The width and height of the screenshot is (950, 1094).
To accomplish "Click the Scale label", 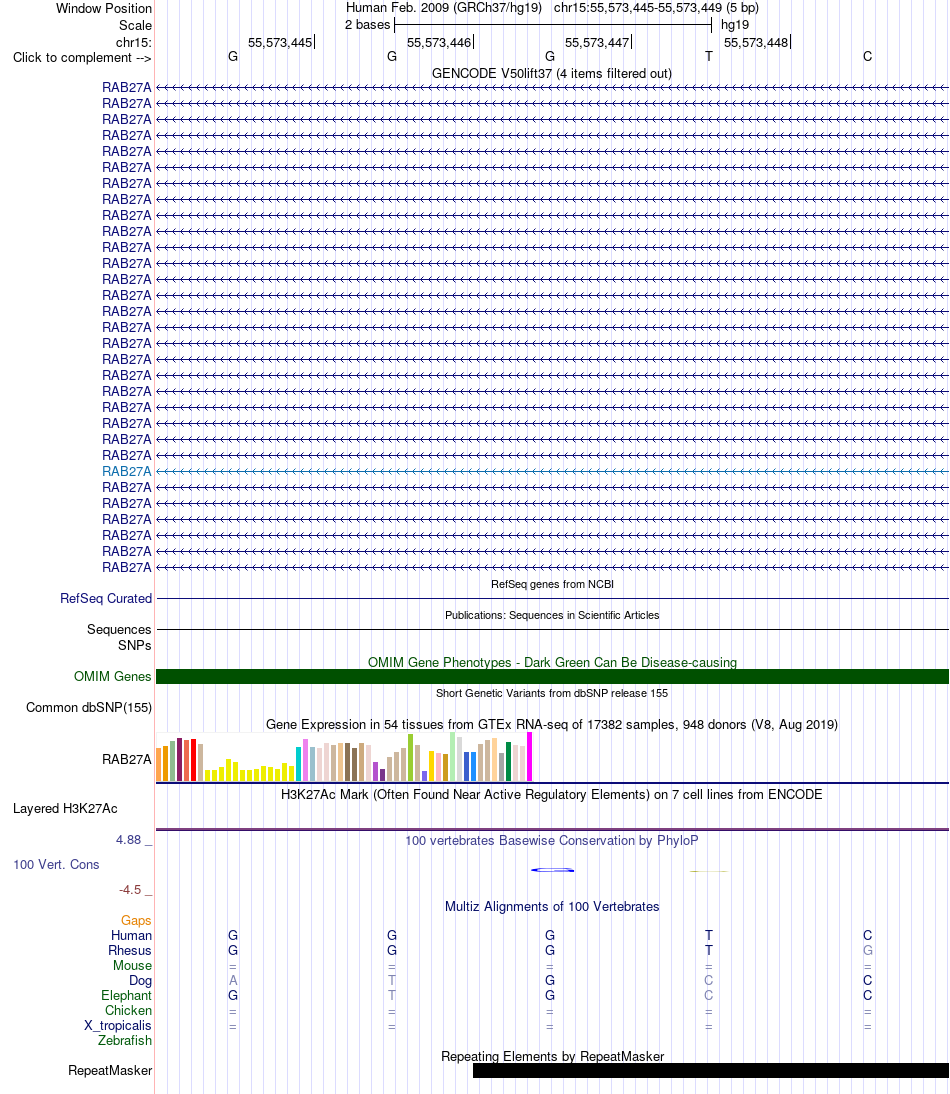I will [x=135, y=25].
